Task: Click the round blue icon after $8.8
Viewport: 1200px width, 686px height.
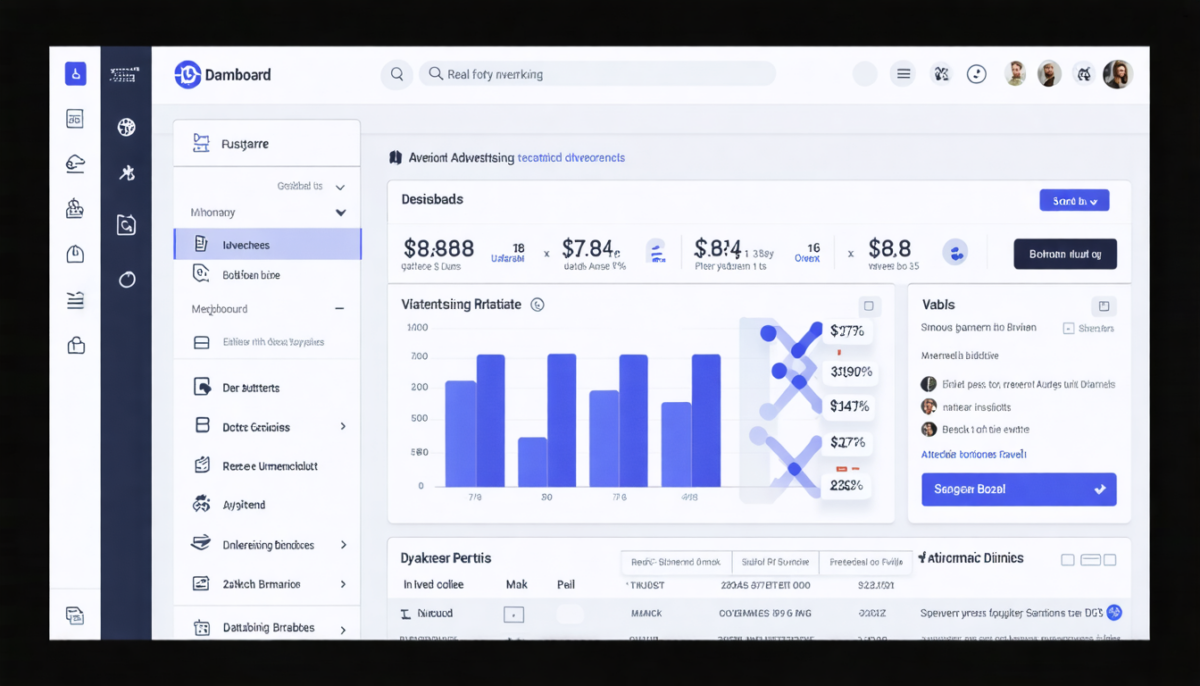Action: click(x=955, y=252)
